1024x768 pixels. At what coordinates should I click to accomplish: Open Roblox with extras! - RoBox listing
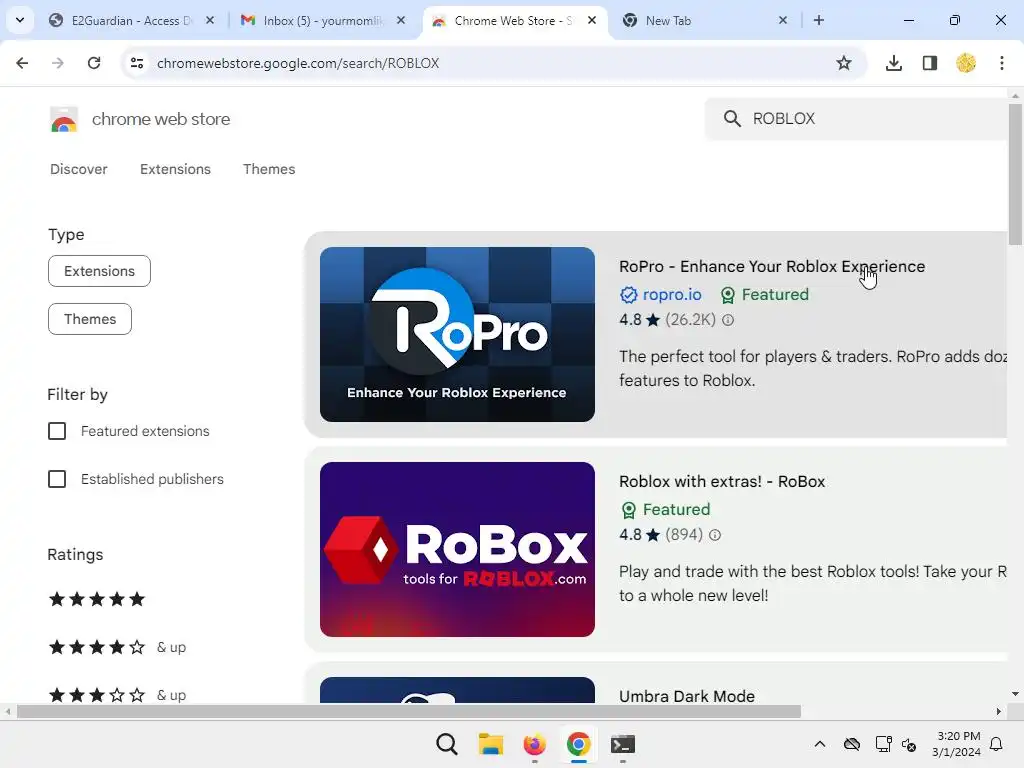(x=722, y=481)
